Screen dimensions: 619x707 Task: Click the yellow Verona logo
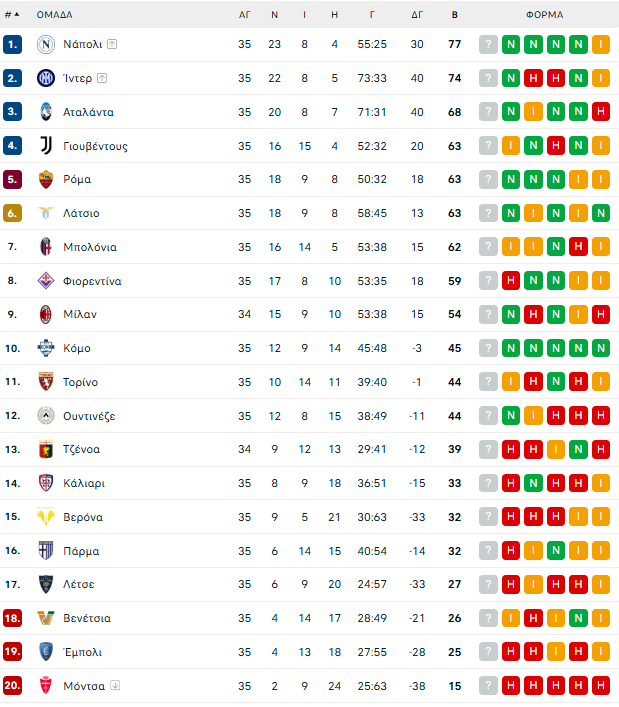pyautogui.click(x=45, y=517)
